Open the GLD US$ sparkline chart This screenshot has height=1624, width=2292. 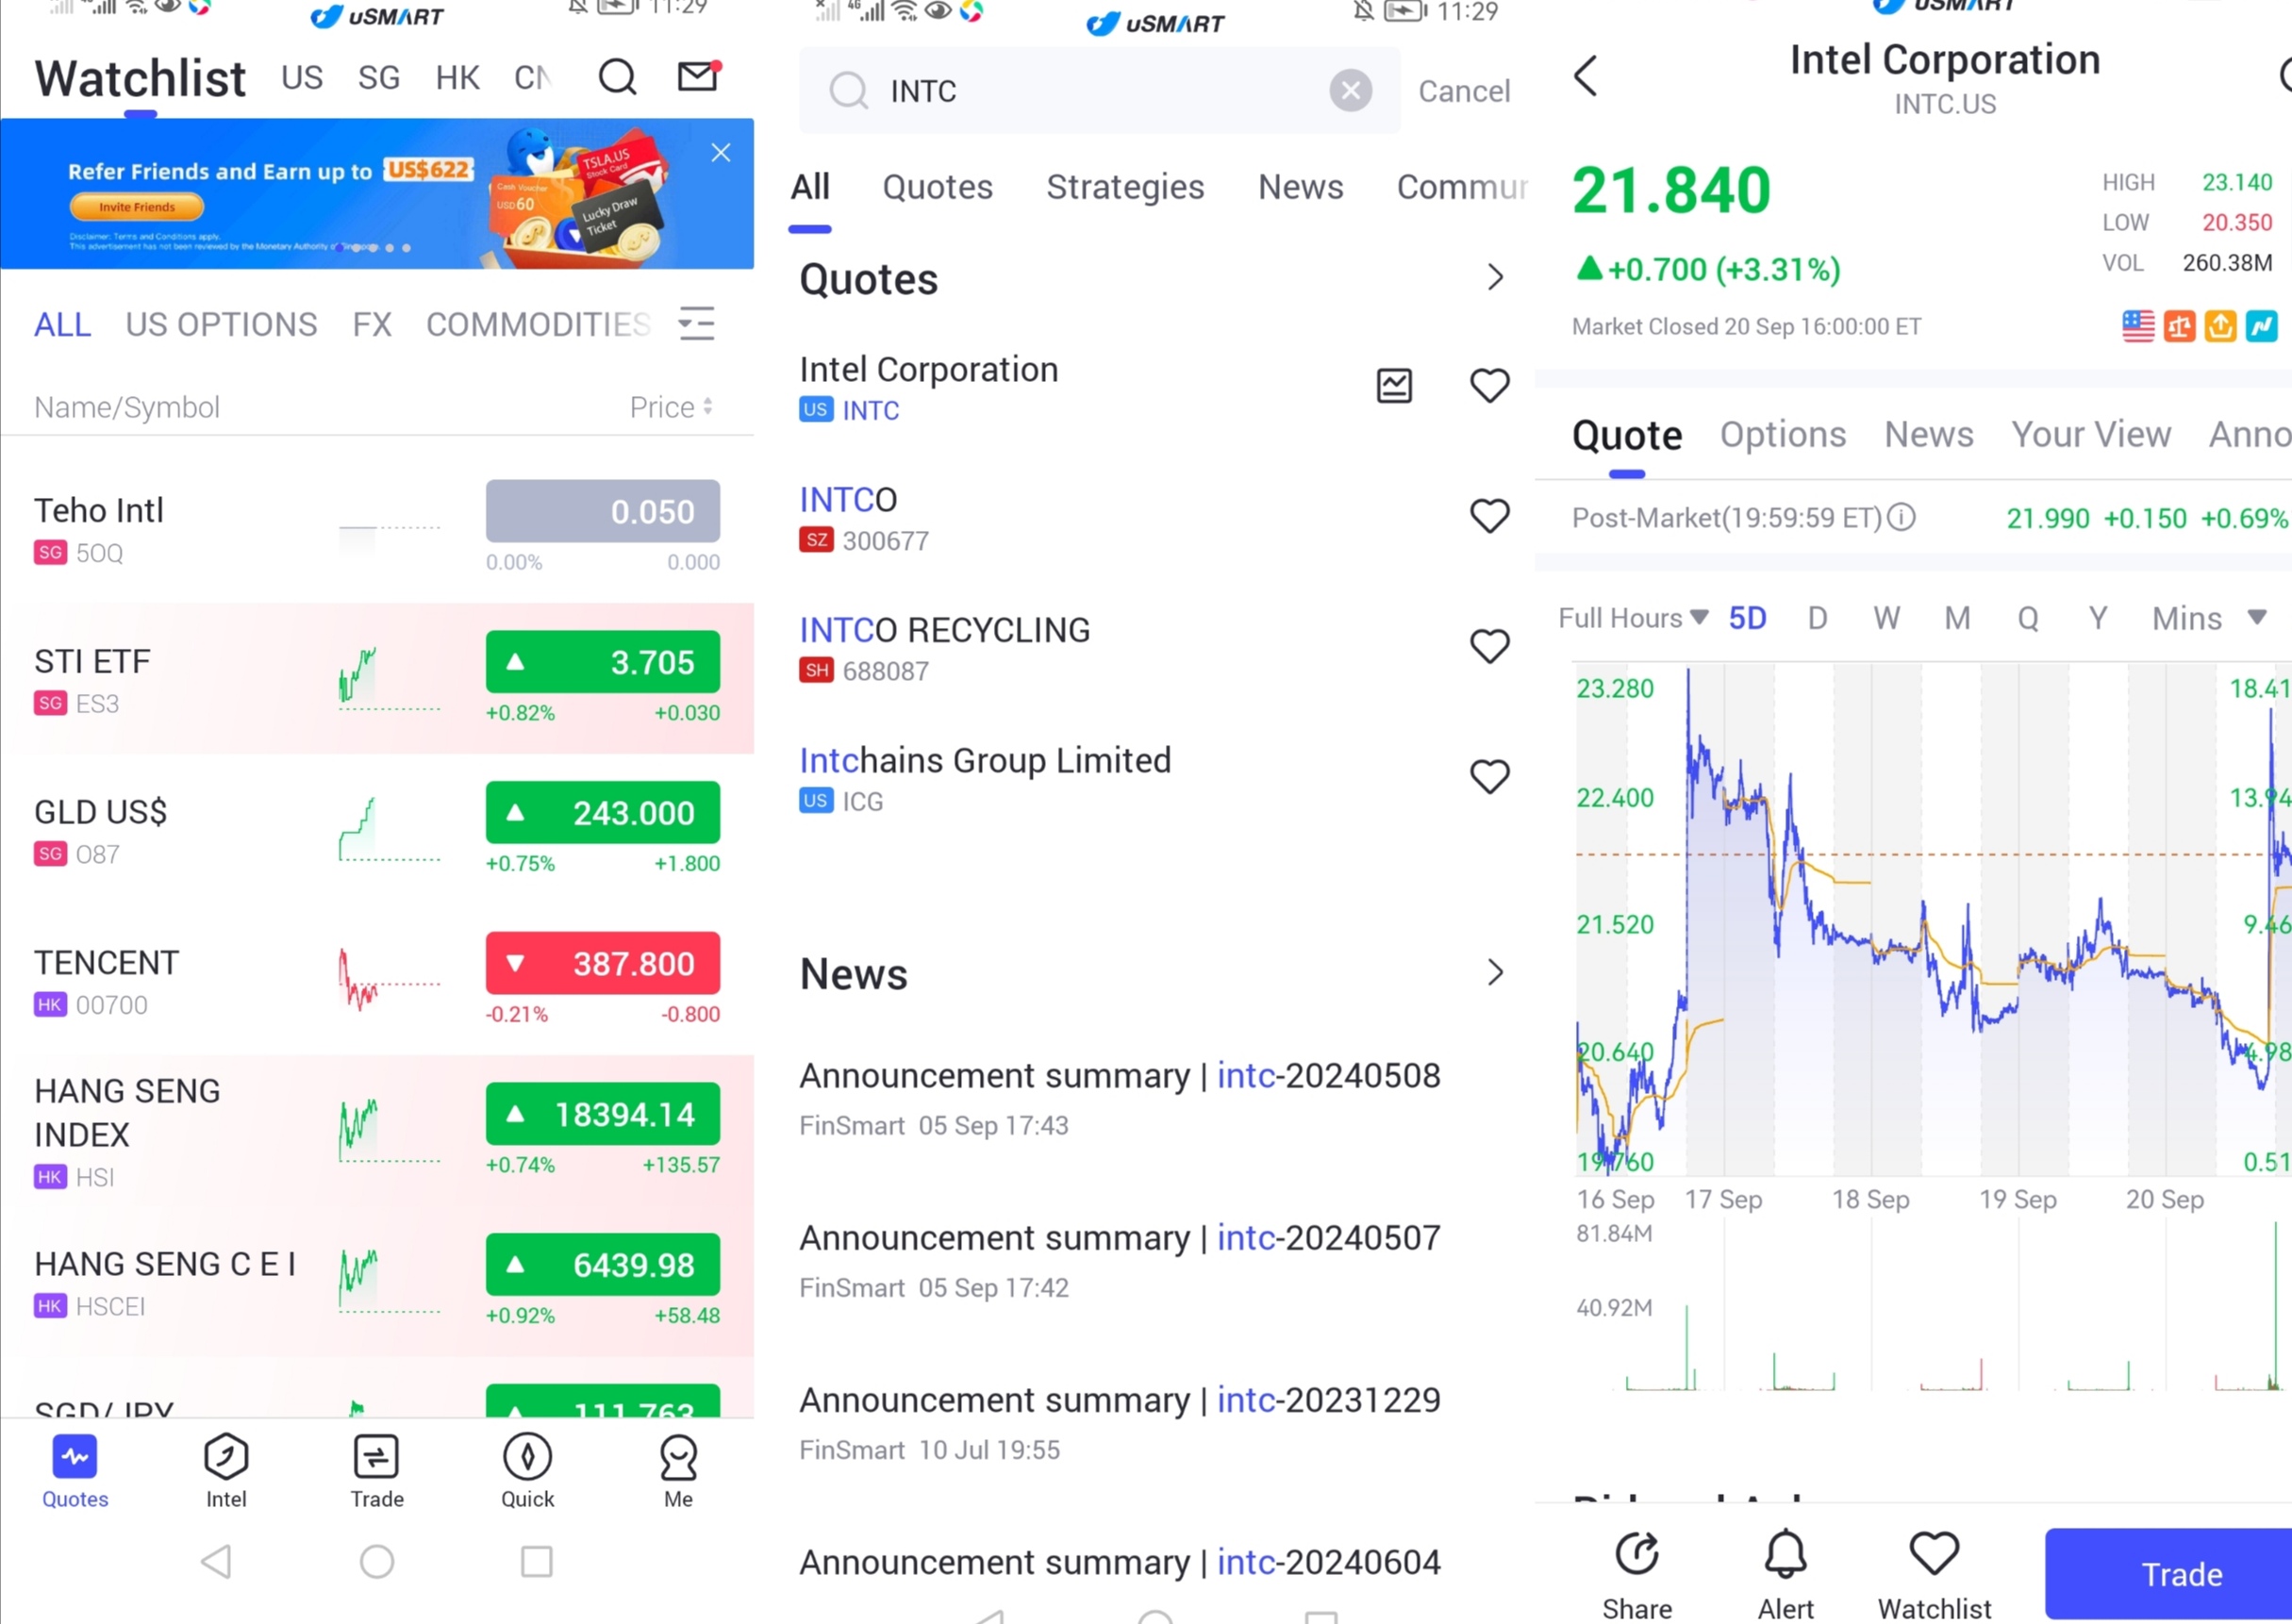click(389, 829)
